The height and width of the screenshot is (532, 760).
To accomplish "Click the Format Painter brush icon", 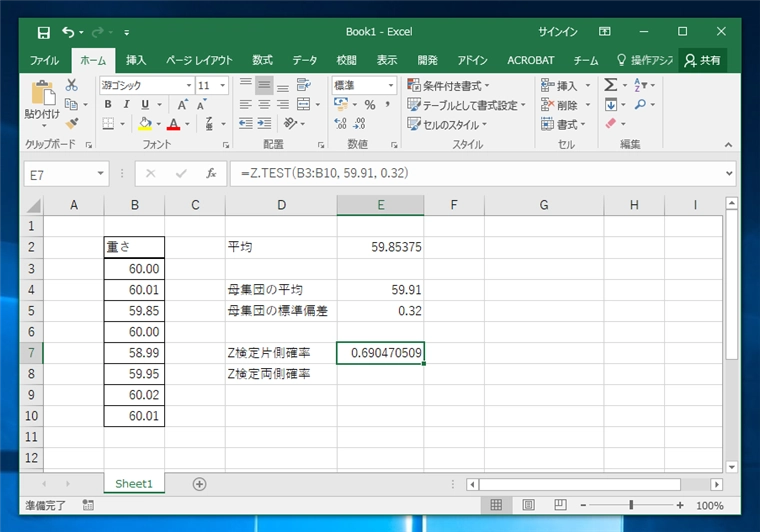I will tap(72, 123).
